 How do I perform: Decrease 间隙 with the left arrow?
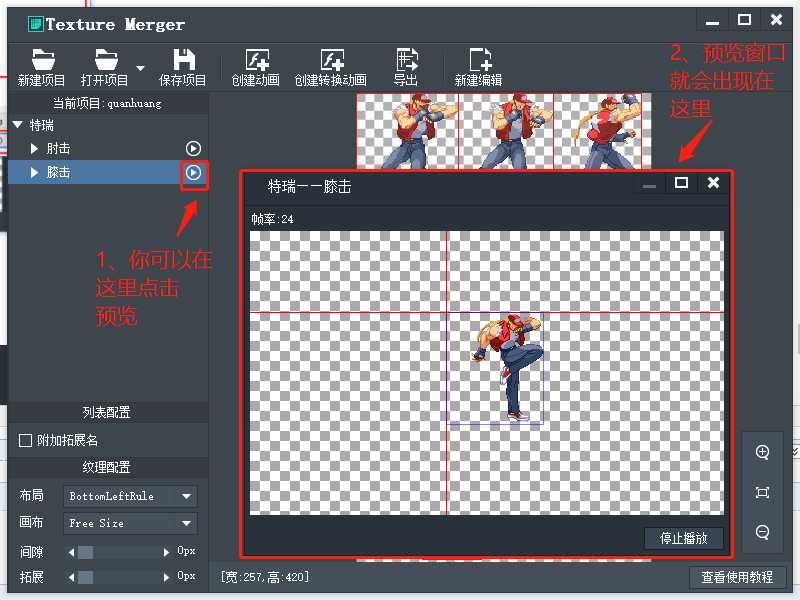click(71, 552)
